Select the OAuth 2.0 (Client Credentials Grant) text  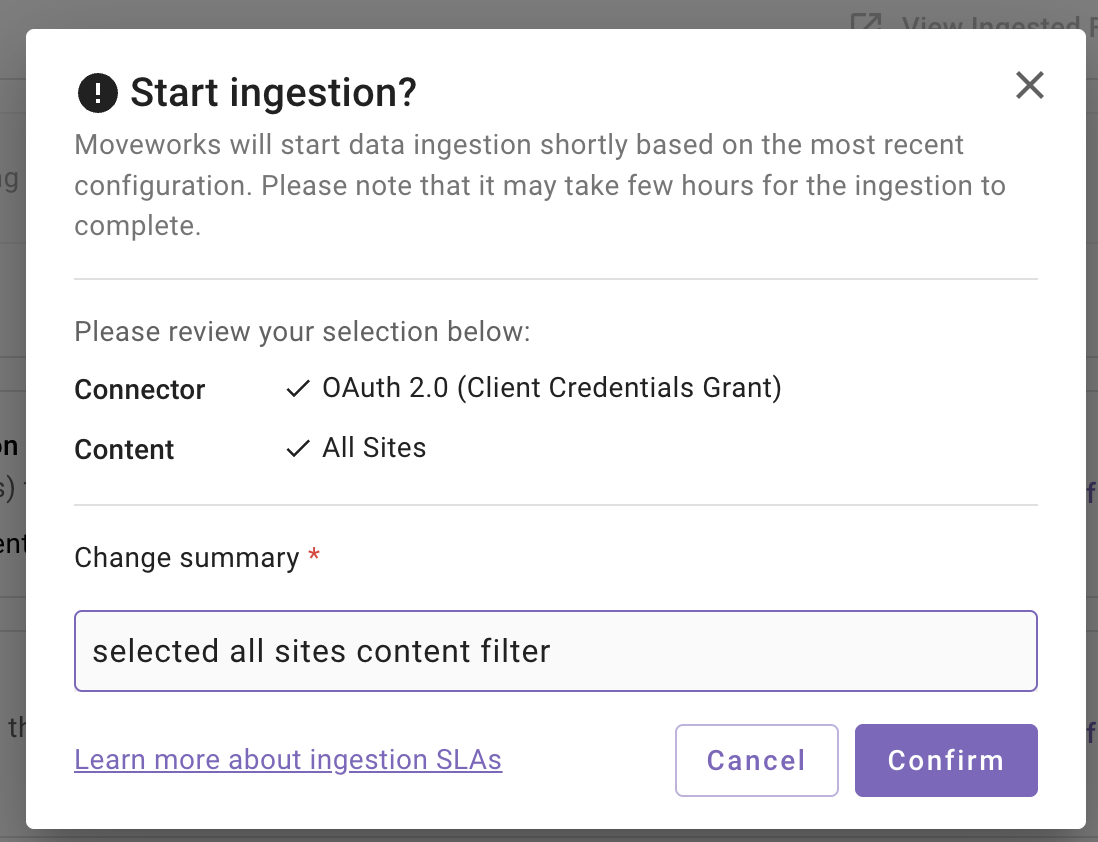tap(552, 388)
